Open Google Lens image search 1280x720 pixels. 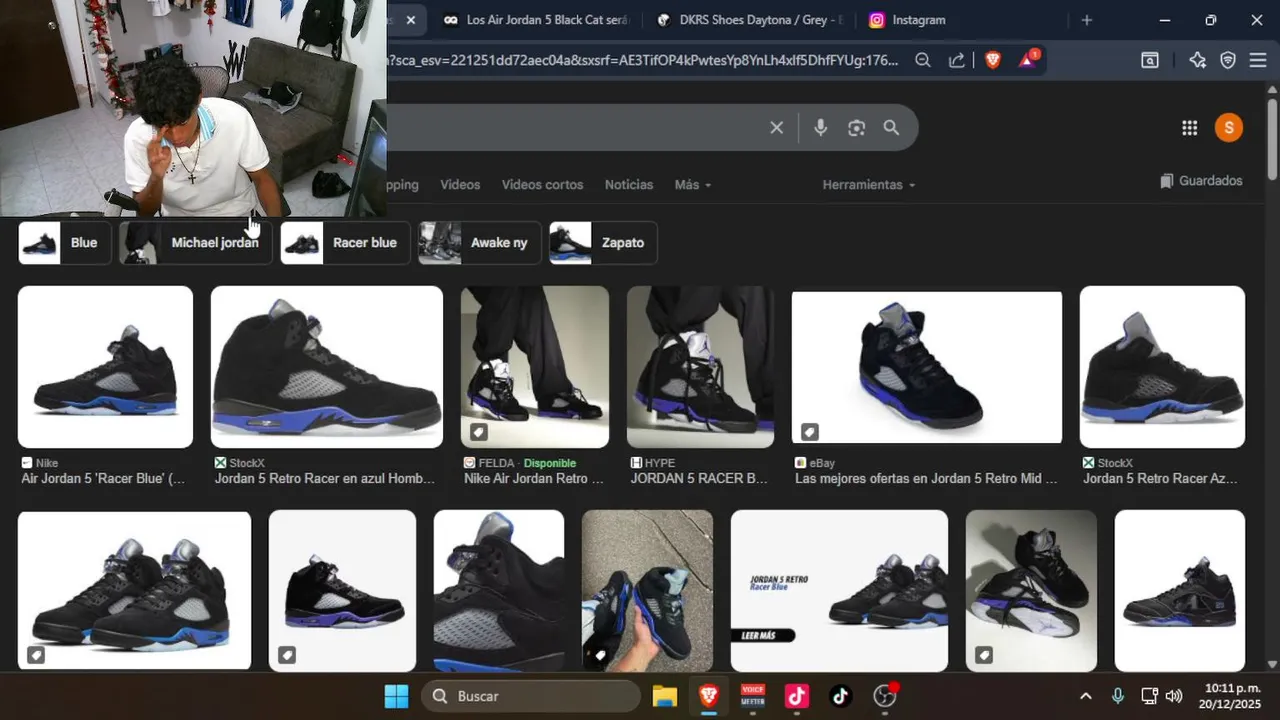click(856, 128)
